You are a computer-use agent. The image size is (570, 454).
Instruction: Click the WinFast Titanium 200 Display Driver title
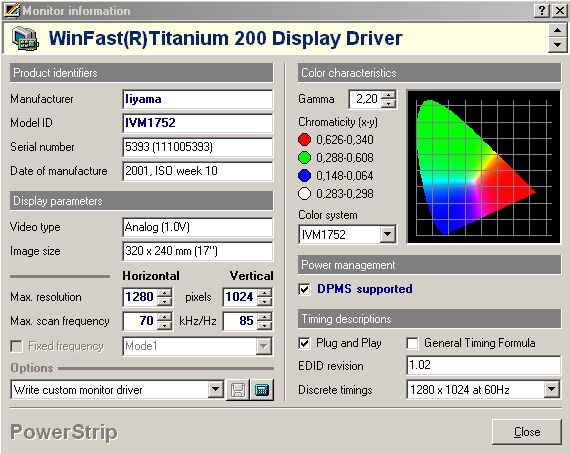(x=225, y=38)
